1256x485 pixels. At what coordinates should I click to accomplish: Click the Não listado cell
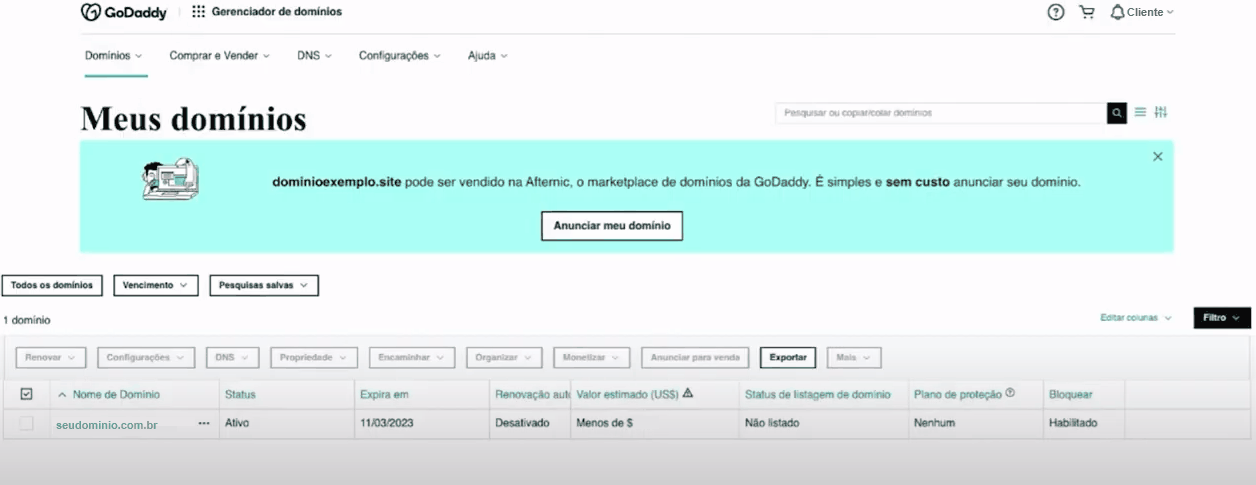[x=772, y=423]
